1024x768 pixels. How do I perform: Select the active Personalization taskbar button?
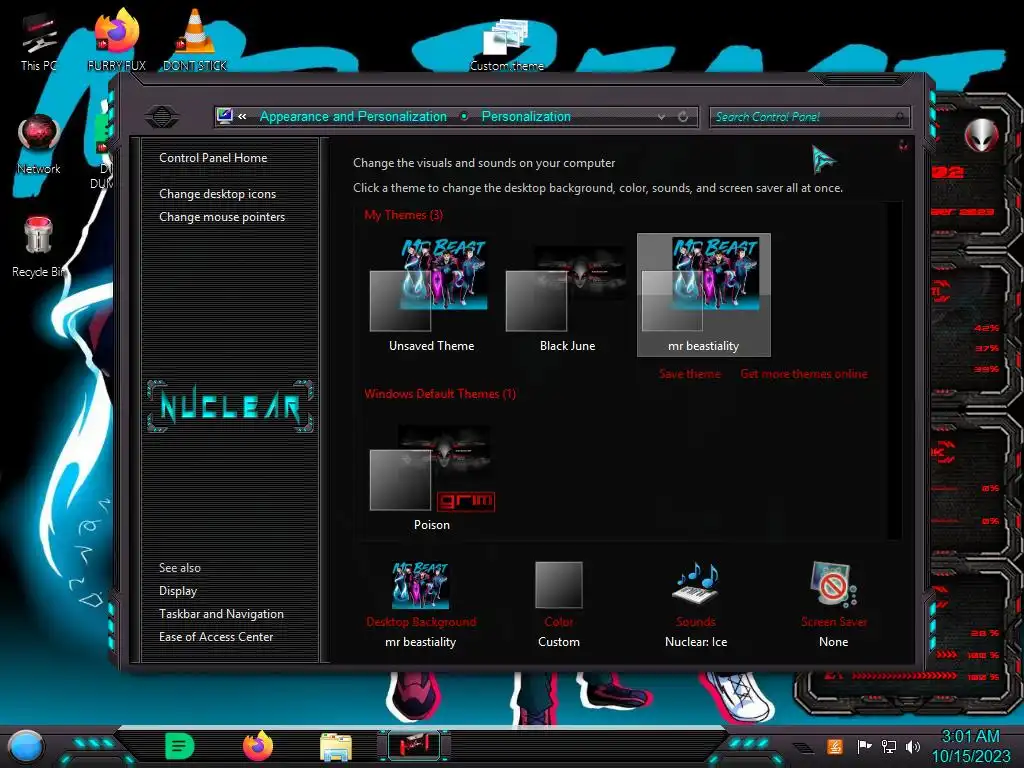tap(414, 746)
